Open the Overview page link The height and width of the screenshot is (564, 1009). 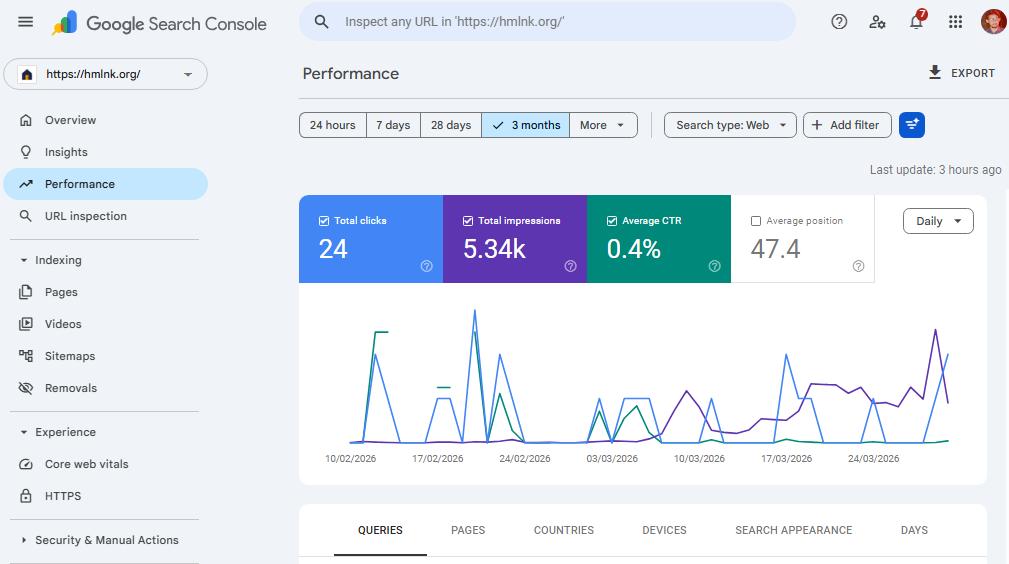coord(70,120)
